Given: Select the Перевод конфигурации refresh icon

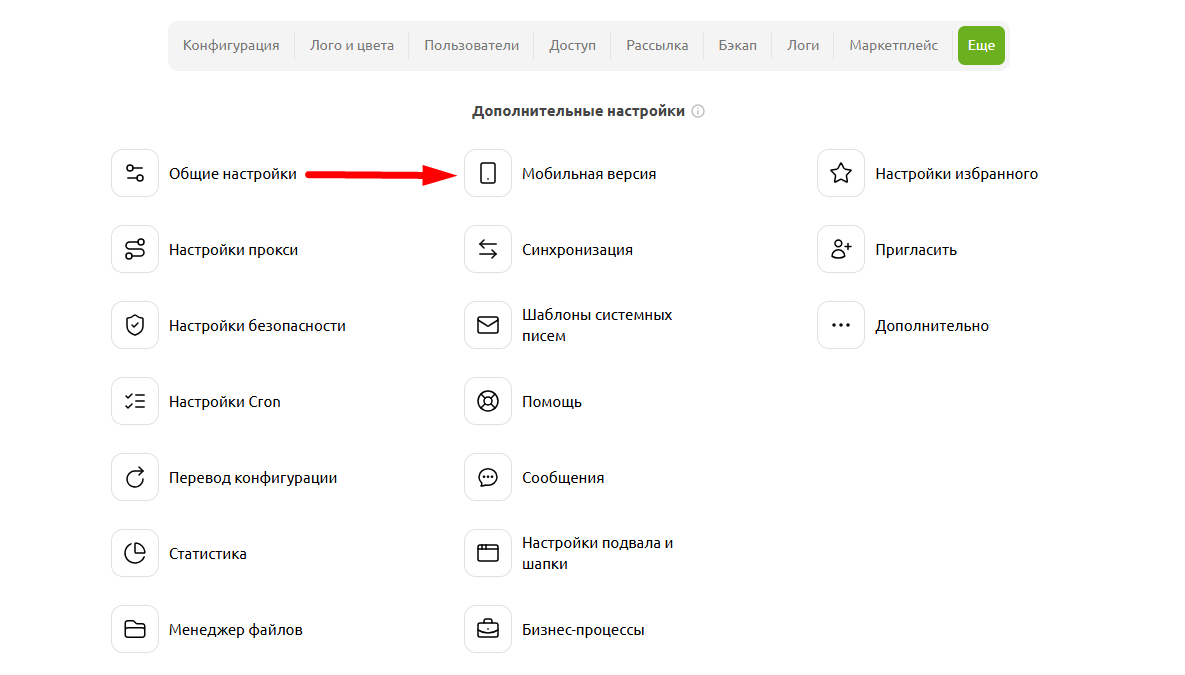Looking at the screenshot, I should 135,477.
